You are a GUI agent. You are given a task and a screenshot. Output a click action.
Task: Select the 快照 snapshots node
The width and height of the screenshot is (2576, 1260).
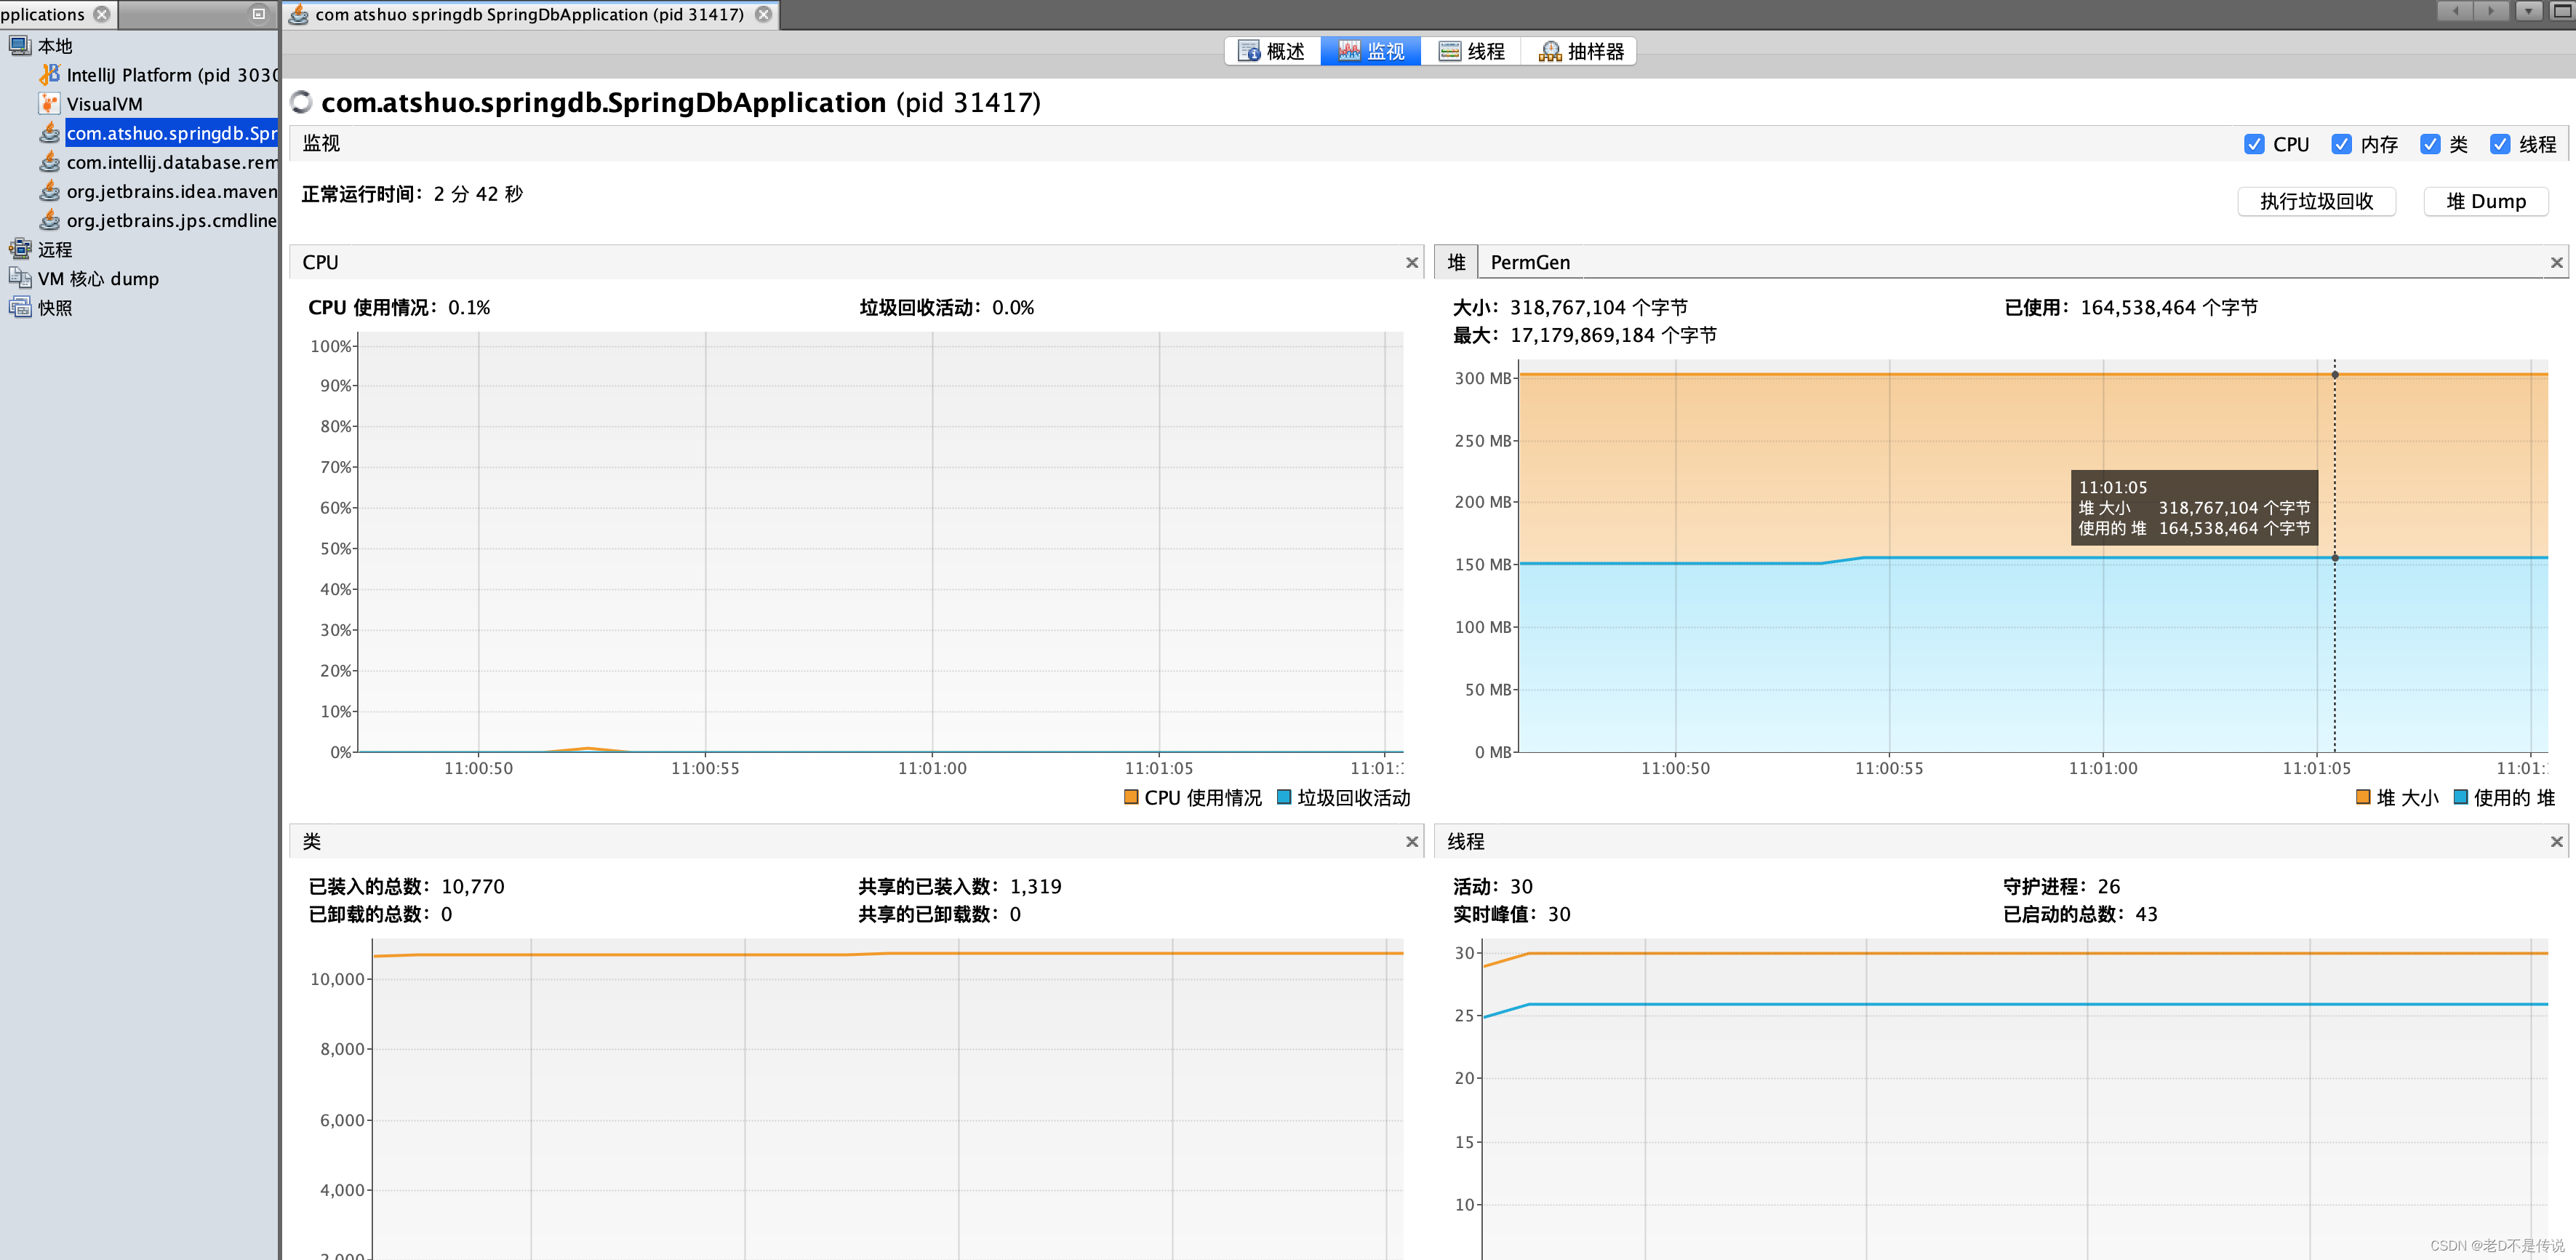point(55,307)
